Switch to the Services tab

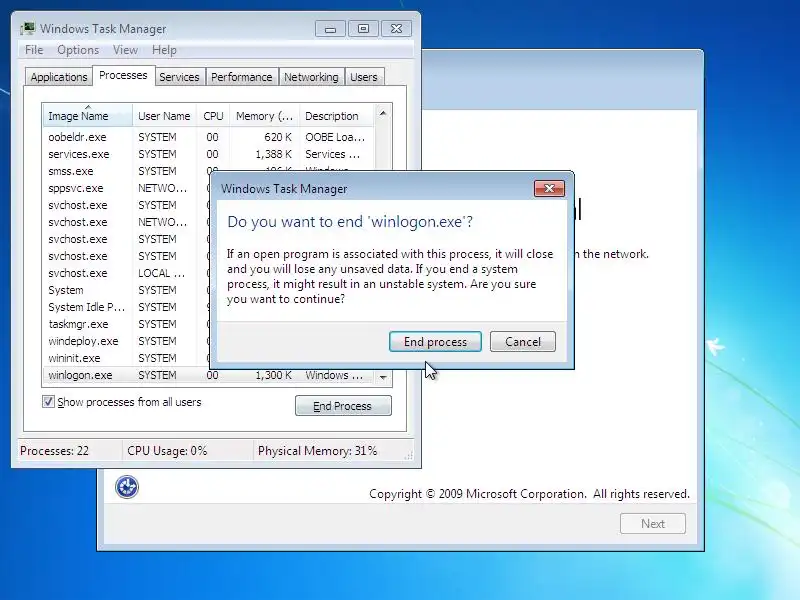(x=180, y=77)
